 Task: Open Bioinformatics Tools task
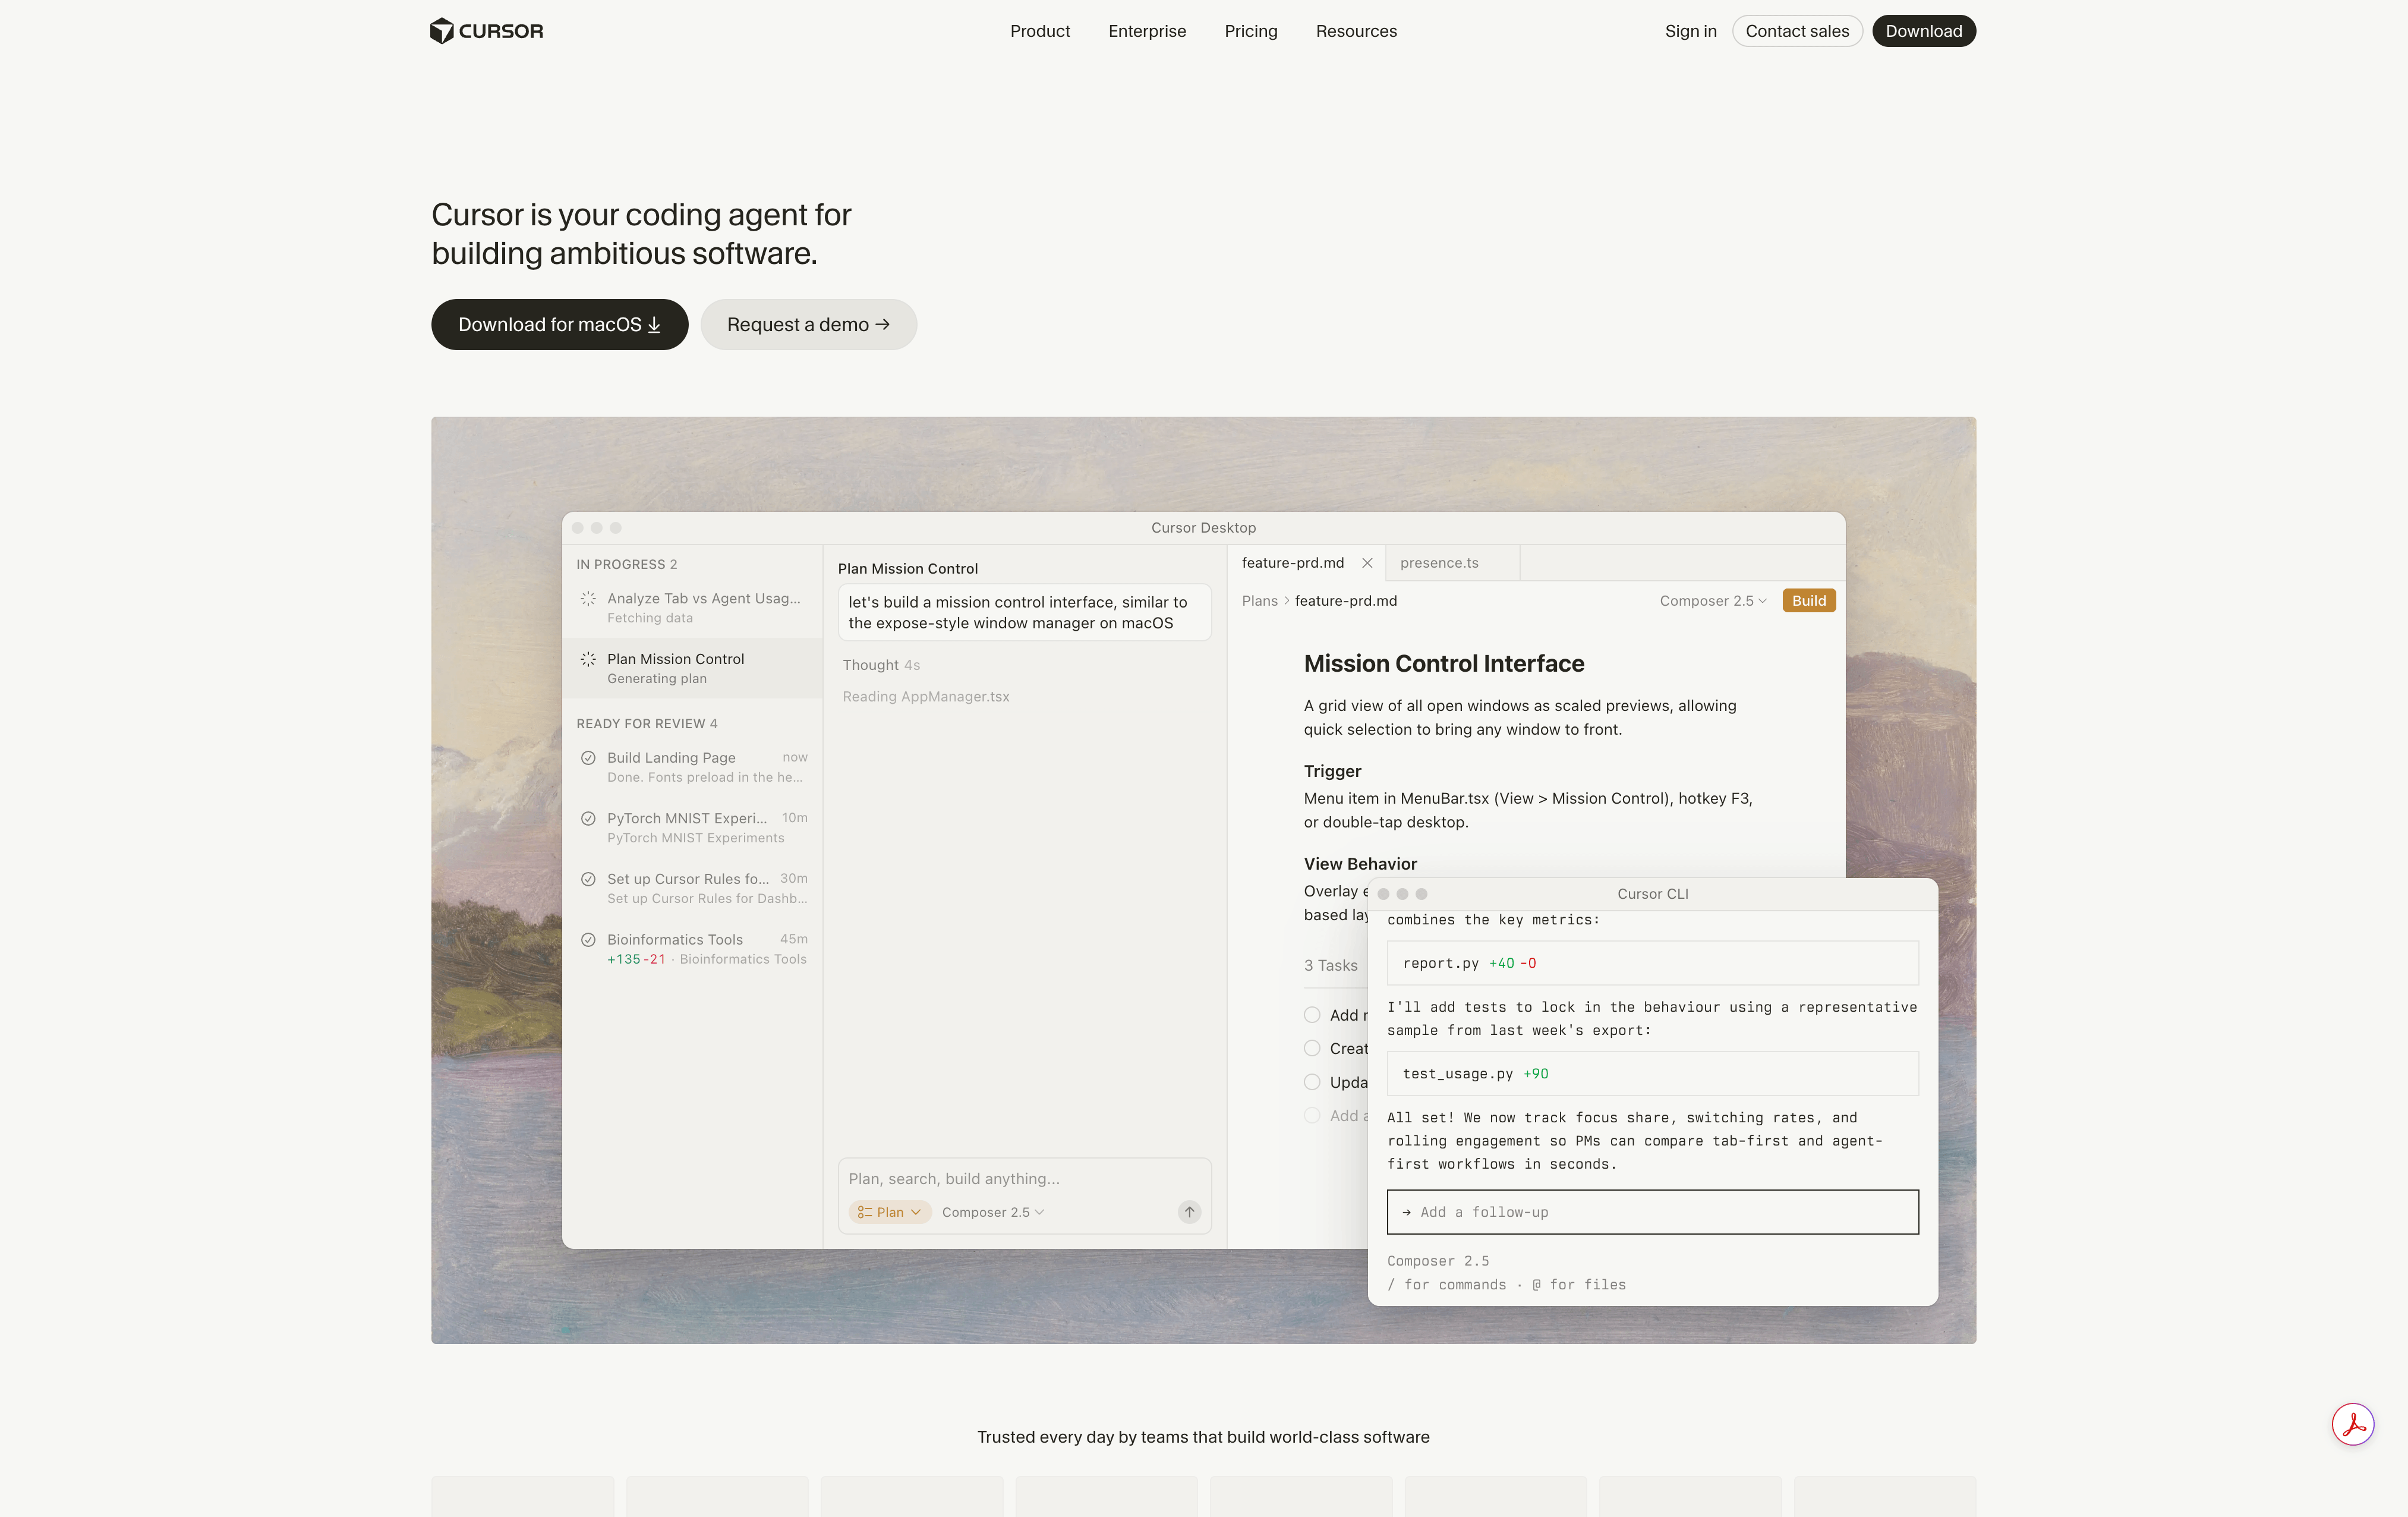(x=692, y=949)
